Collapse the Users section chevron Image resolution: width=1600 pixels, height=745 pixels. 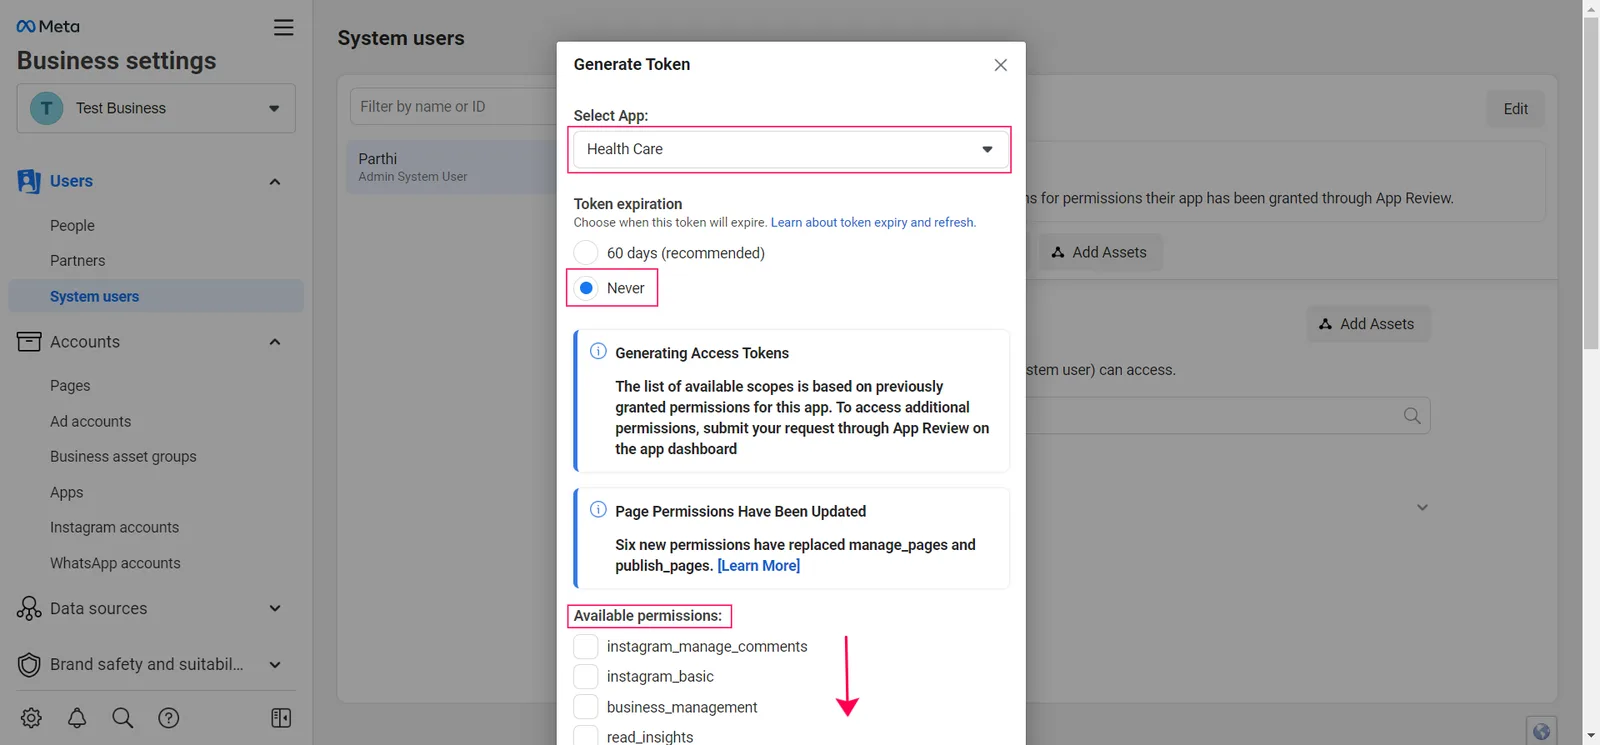pyautogui.click(x=275, y=182)
